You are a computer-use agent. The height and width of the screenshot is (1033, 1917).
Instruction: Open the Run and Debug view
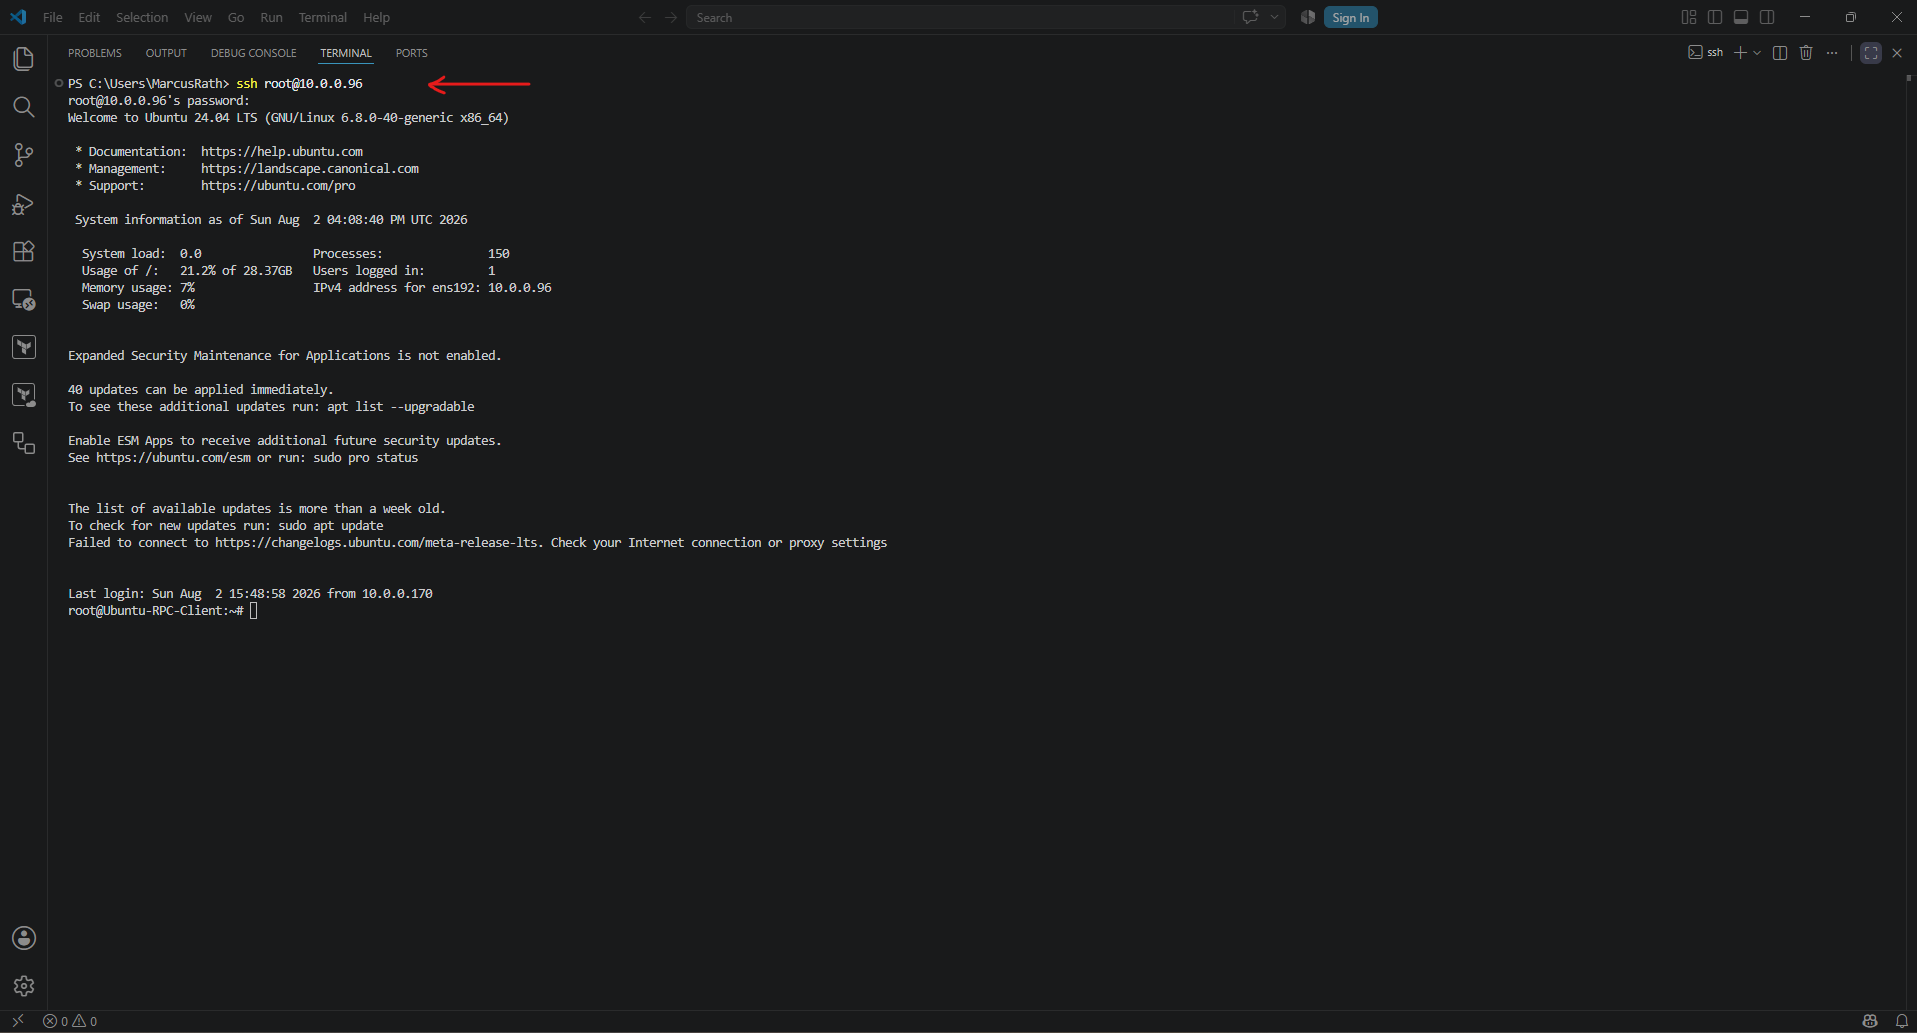point(24,204)
